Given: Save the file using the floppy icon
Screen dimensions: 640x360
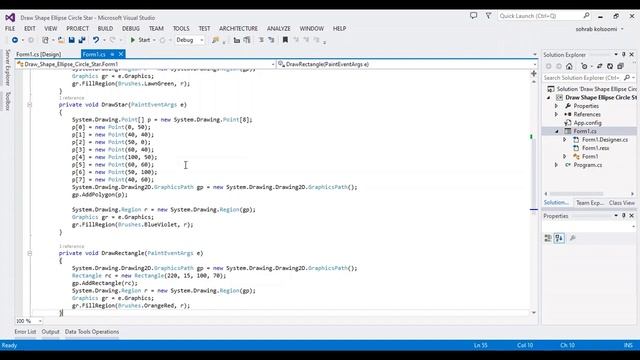Looking at the screenshot, I should (71, 40).
